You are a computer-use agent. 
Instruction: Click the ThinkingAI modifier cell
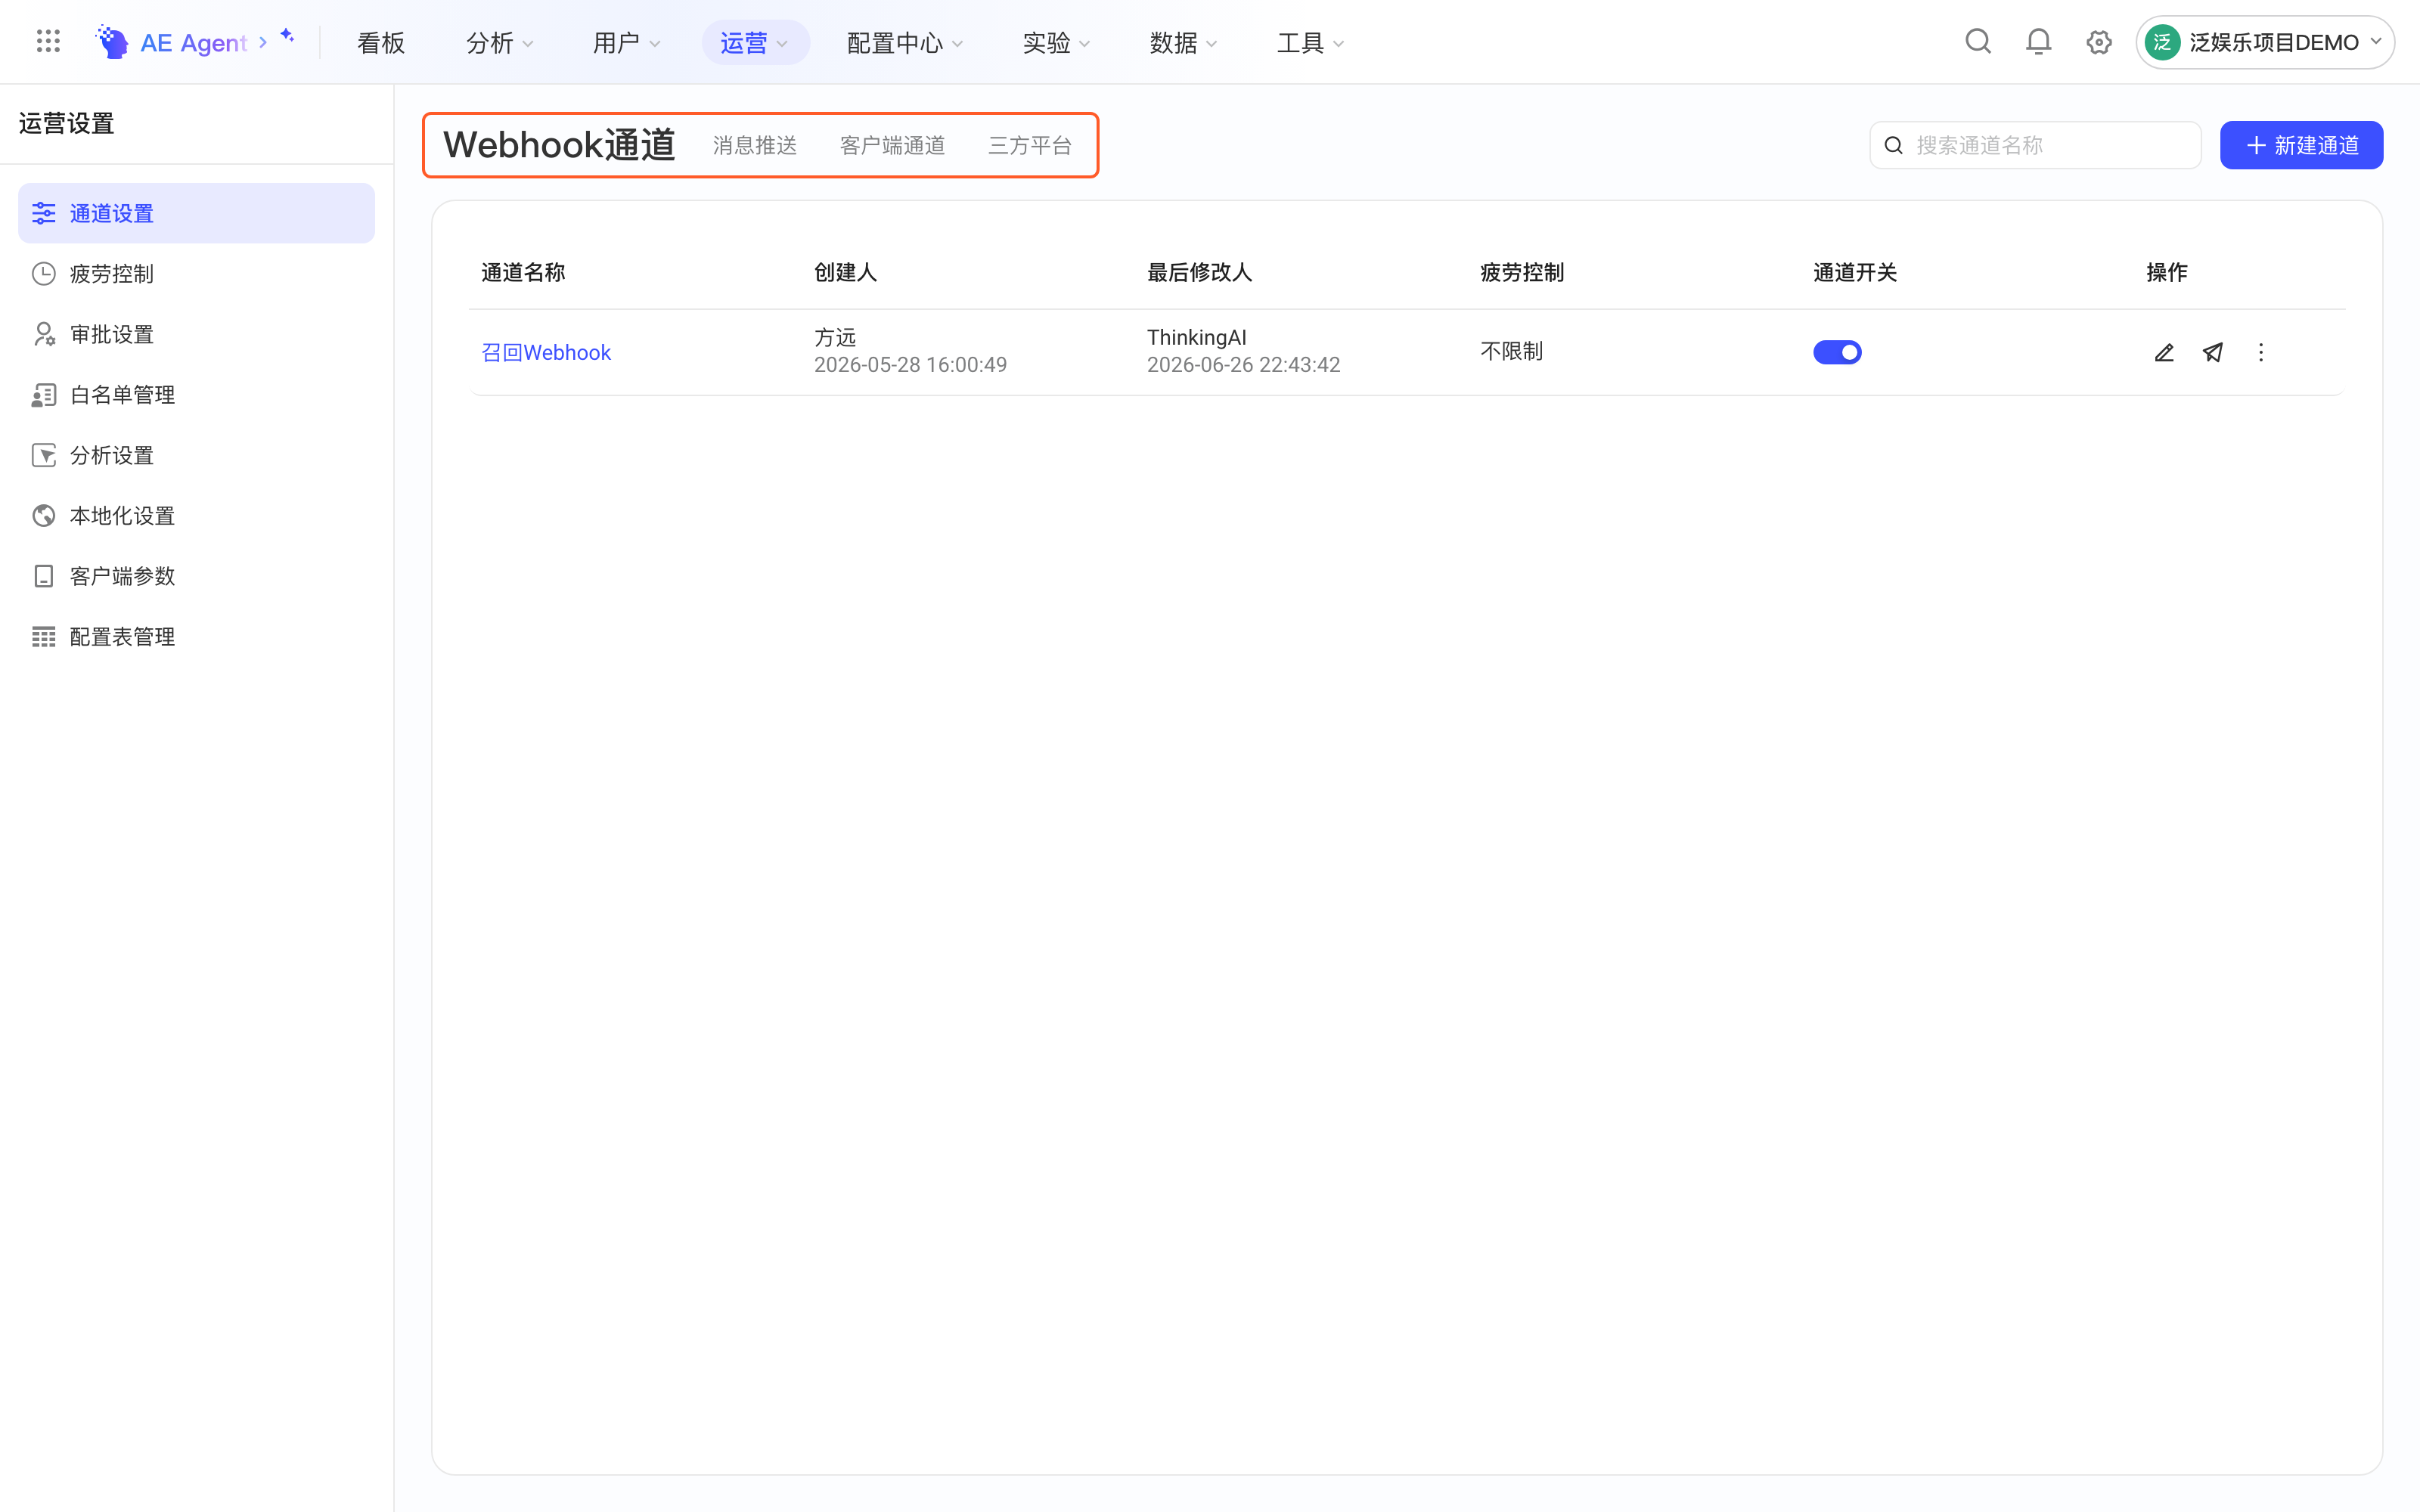click(1196, 338)
